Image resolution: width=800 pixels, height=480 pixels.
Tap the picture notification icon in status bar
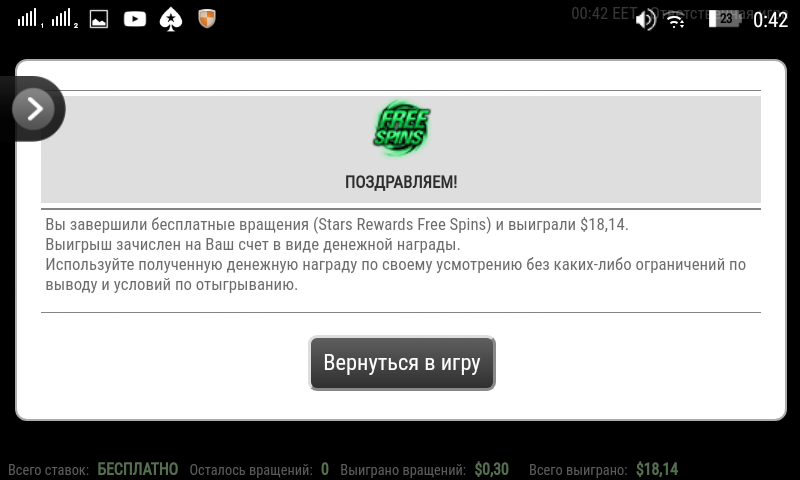99,19
